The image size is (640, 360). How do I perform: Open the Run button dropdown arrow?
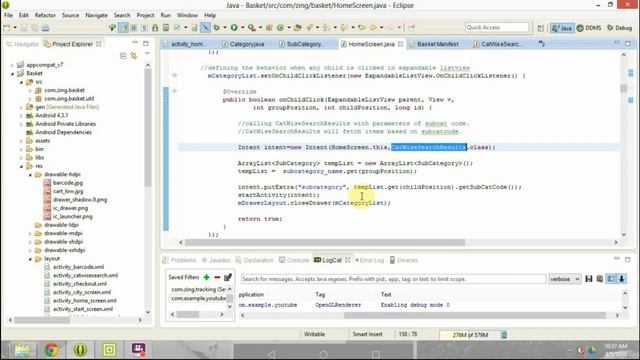click(x=242, y=28)
